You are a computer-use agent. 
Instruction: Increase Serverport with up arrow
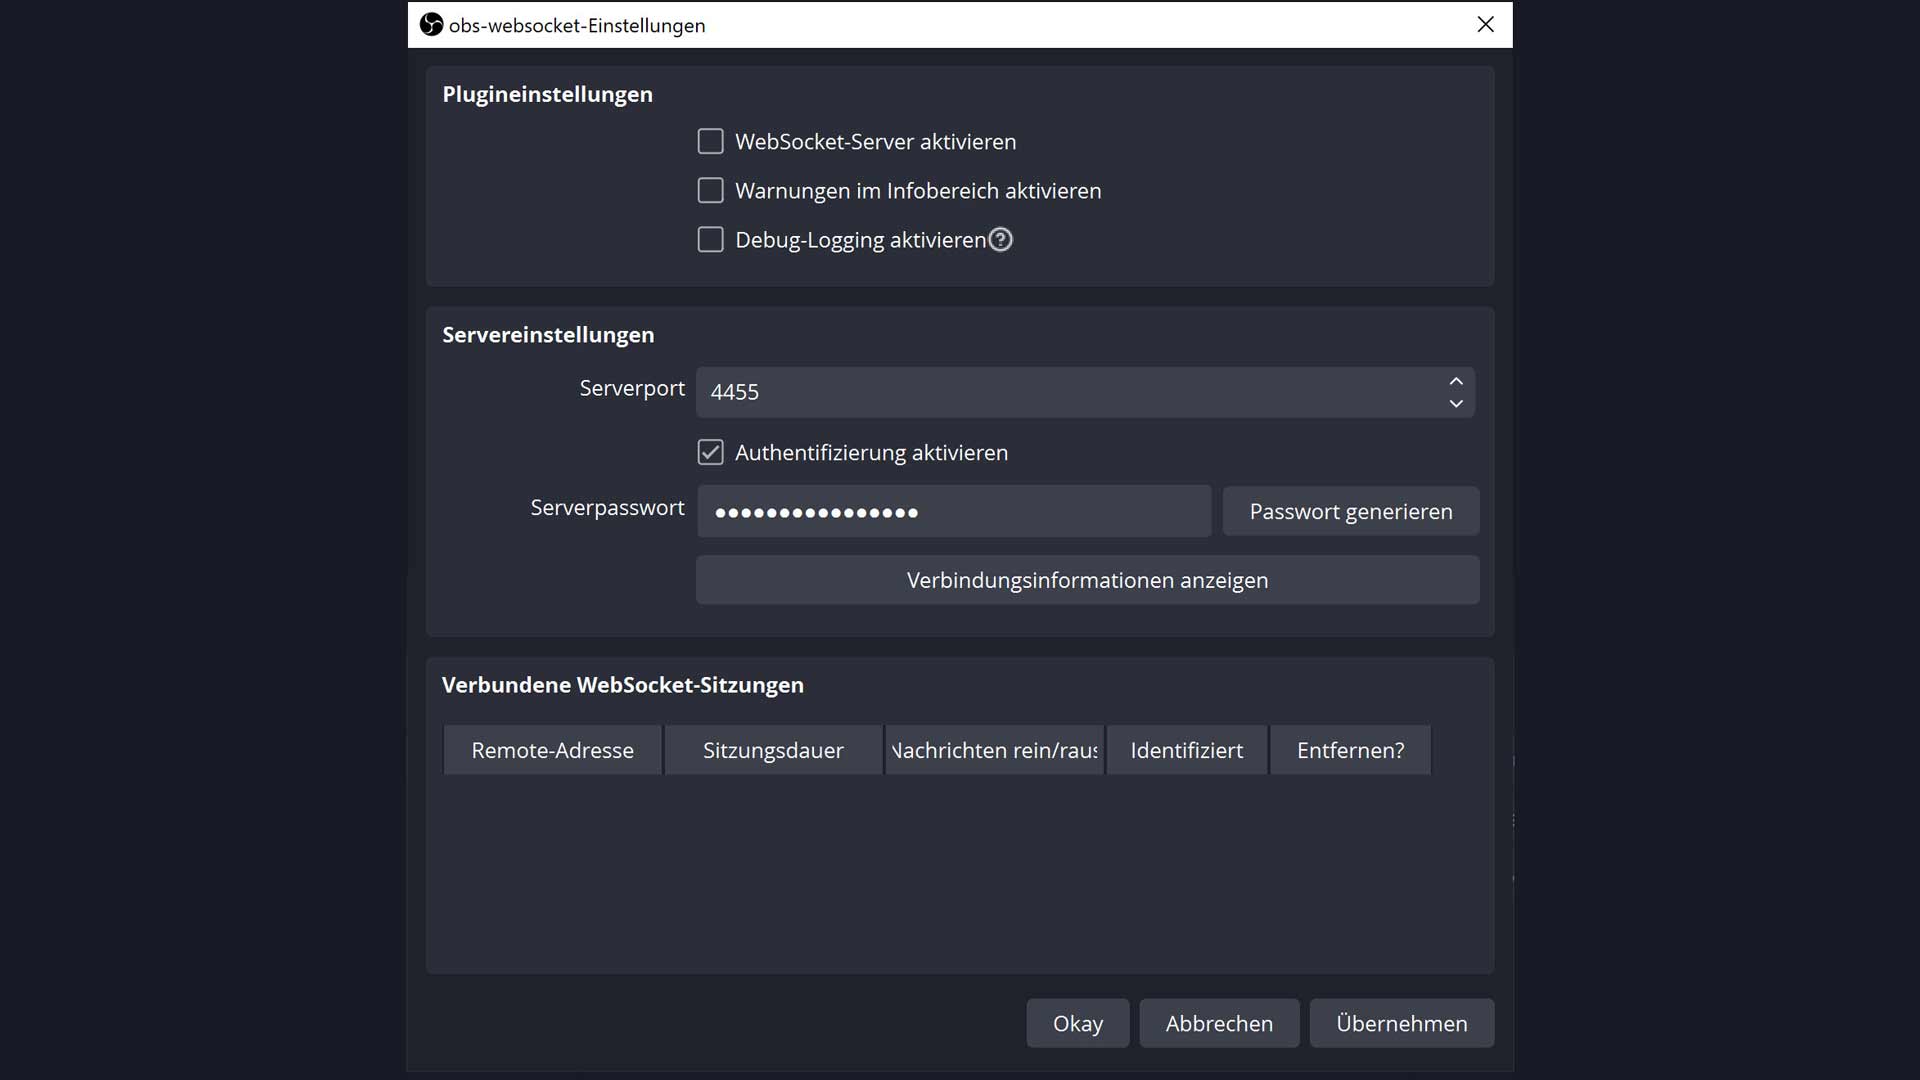pyautogui.click(x=1456, y=381)
